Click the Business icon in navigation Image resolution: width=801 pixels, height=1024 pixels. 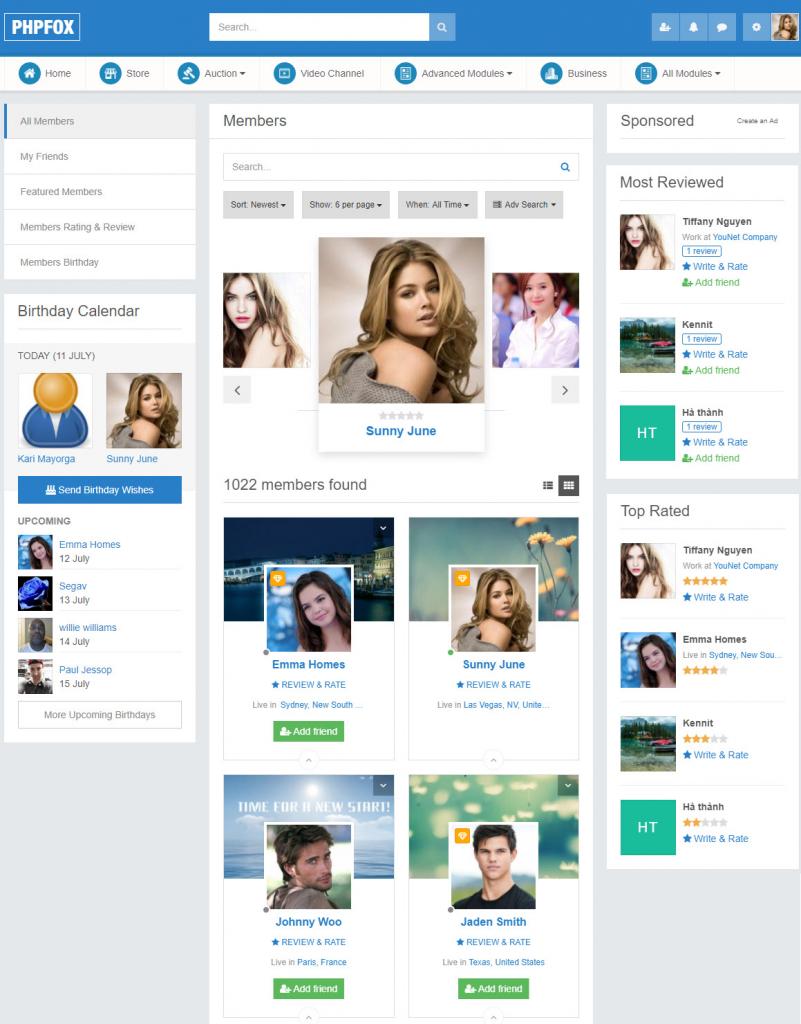pos(551,73)
